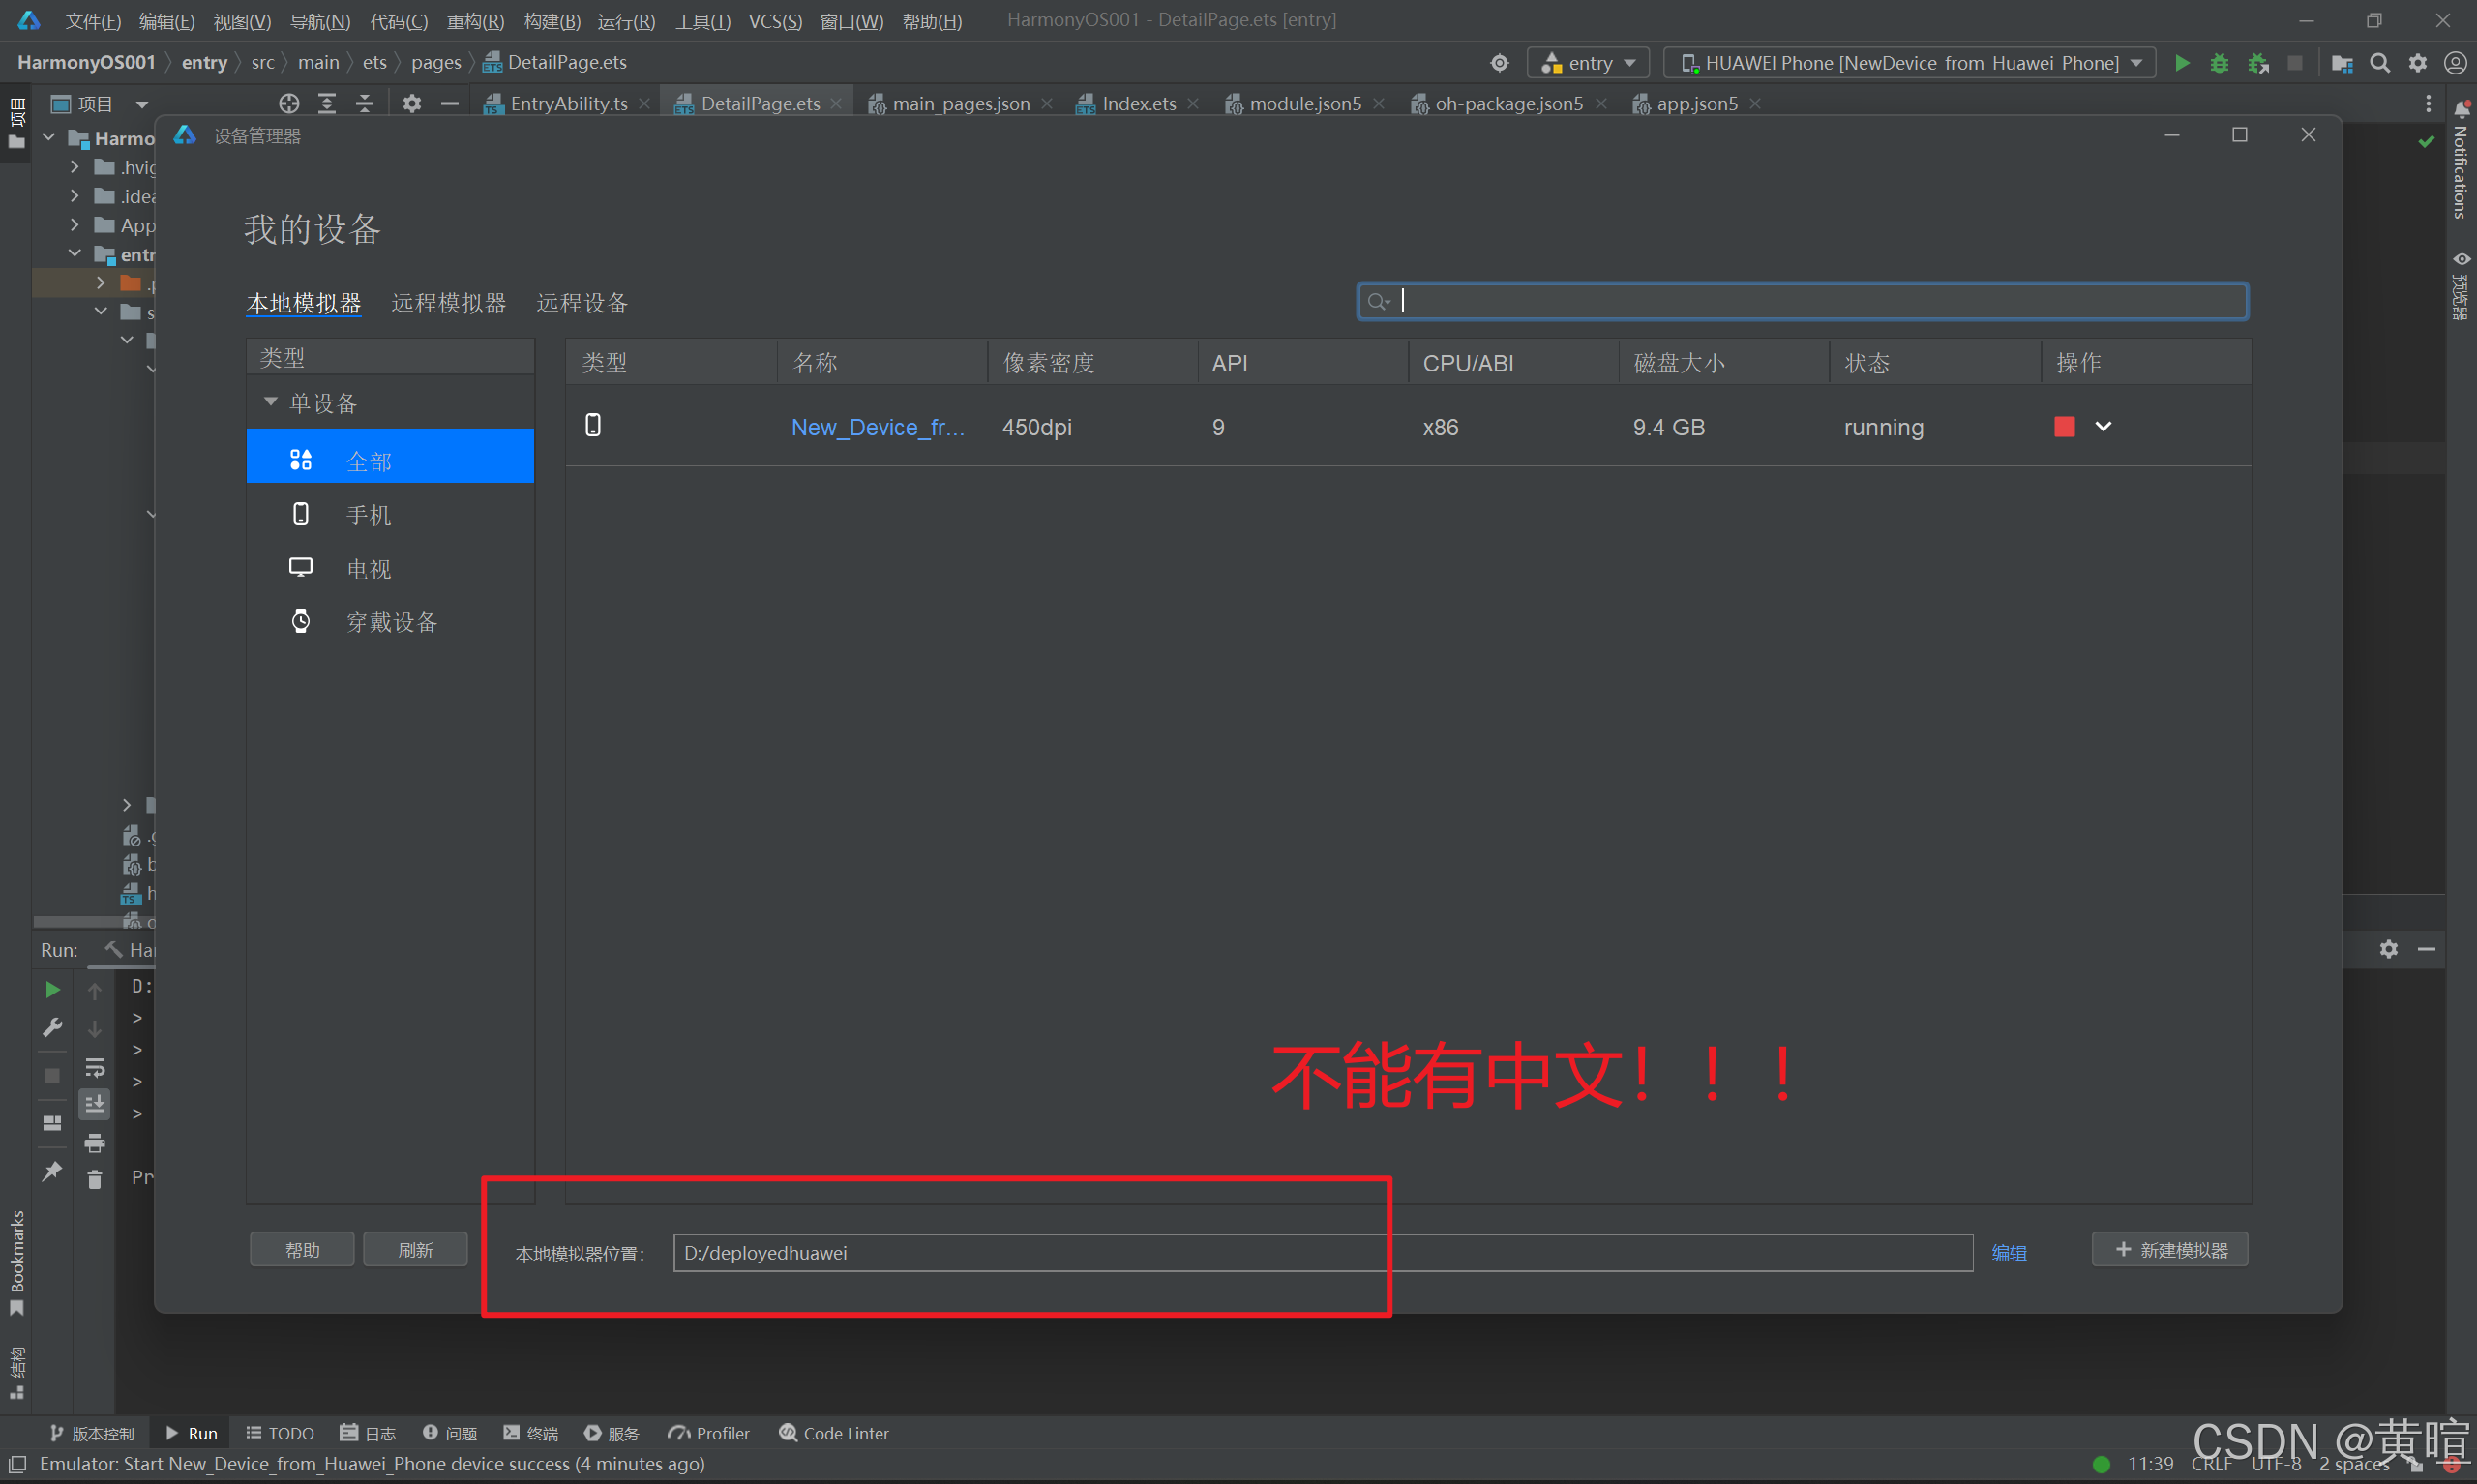Click the Debug bug icon in toolbar
This screenshot has height=1484, width=2477.
click(x=2220, y=63)
